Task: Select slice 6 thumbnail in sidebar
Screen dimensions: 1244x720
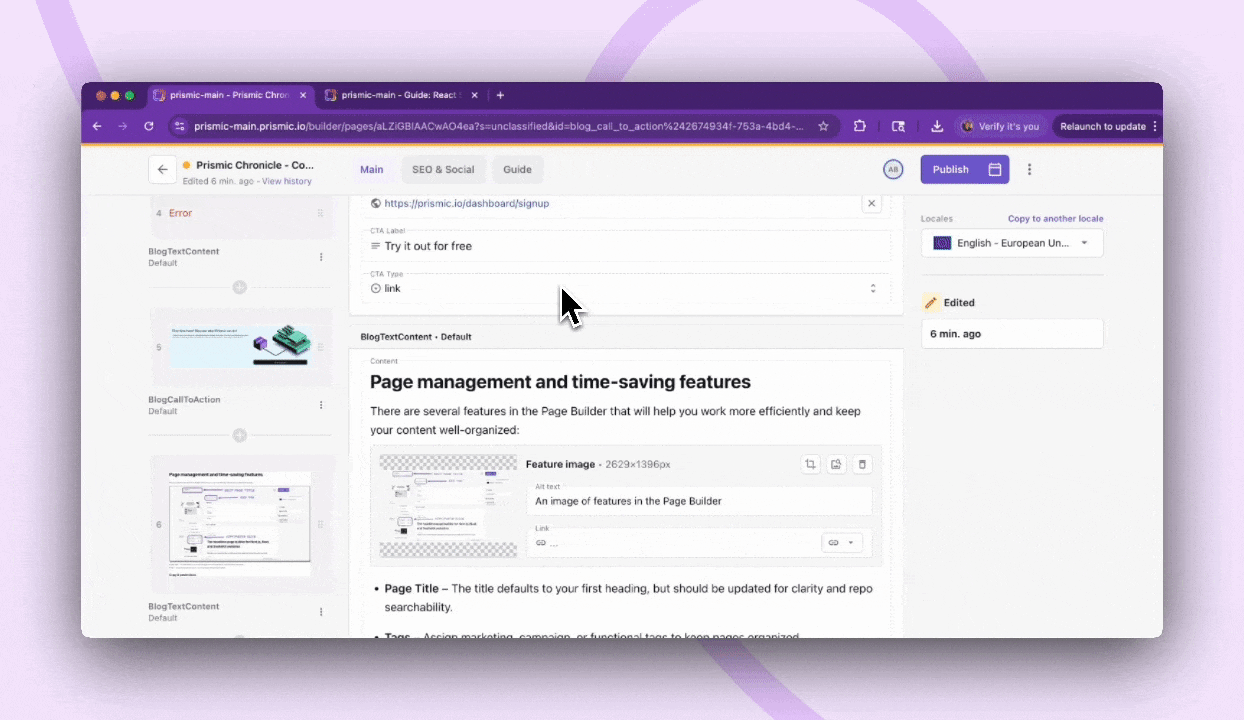Action: [x=239, y=523]
